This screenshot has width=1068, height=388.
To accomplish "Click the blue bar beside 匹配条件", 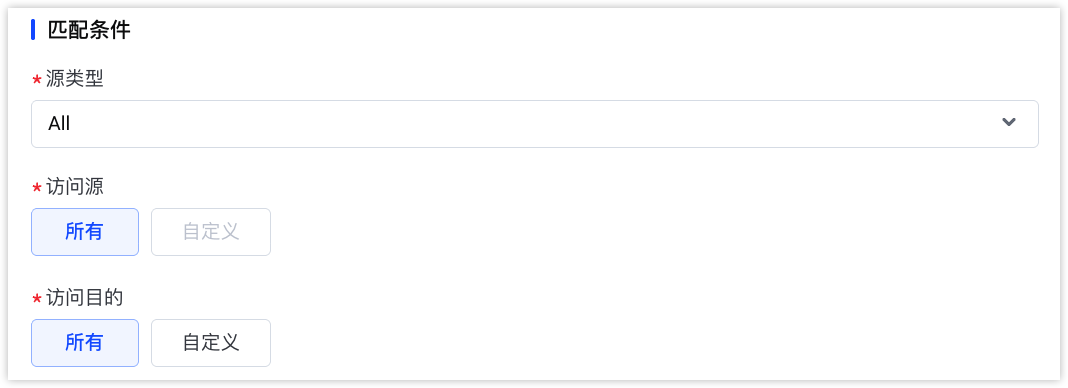I will [33, 30].
